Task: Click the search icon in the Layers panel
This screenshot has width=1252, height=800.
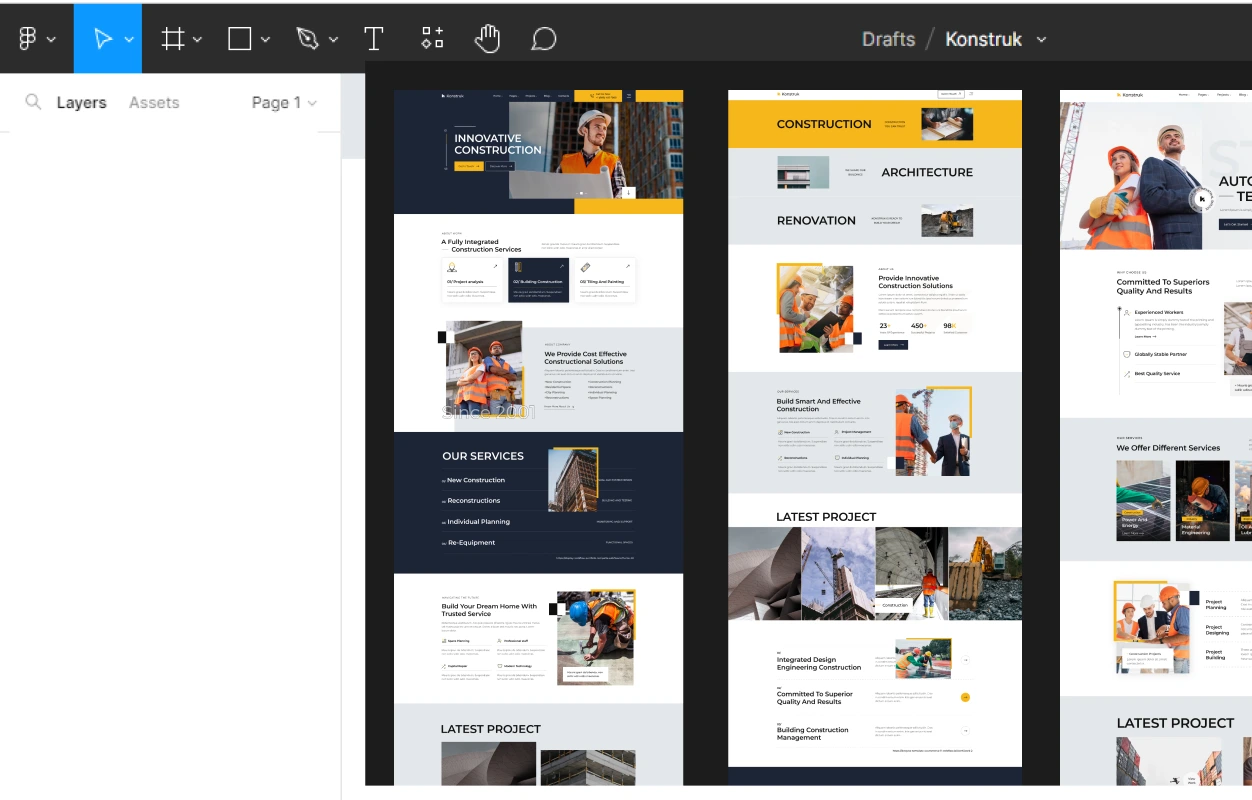Action: tap(32, 102)
